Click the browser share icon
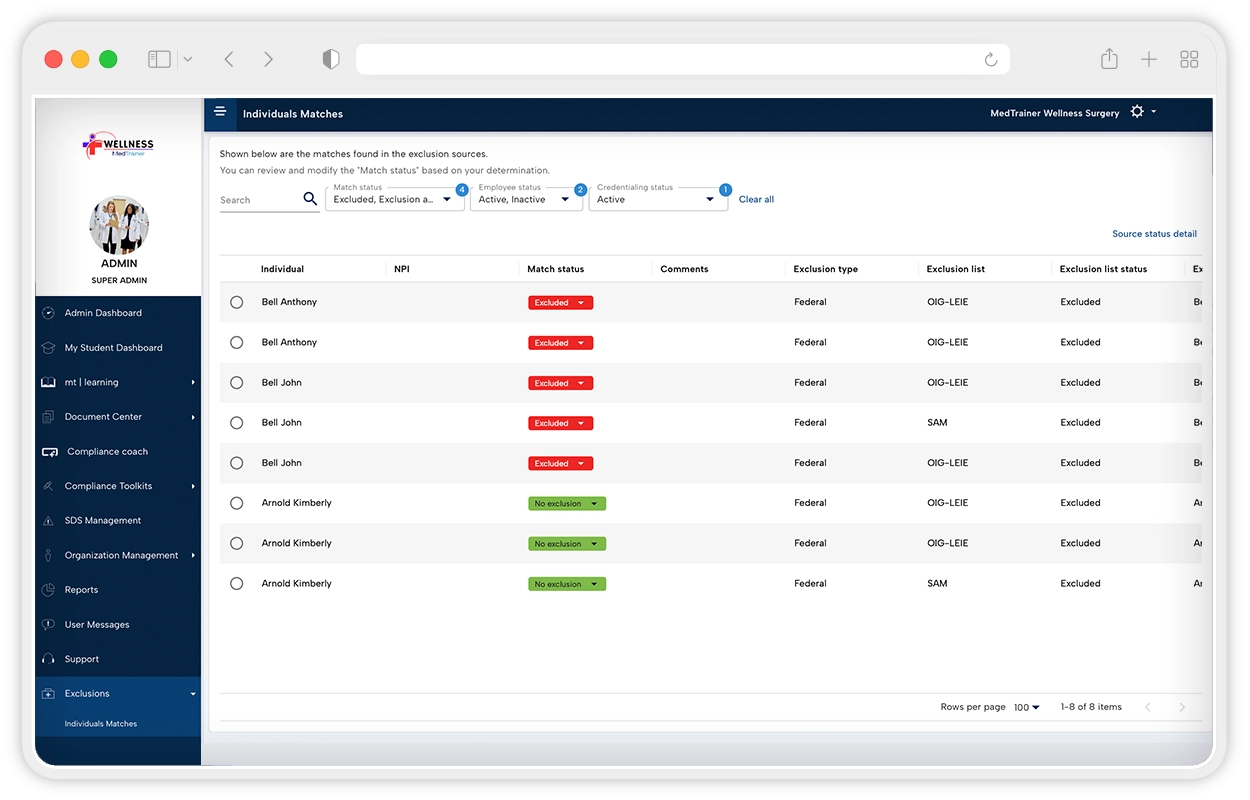This screenshot has height=800, width=1250. (x=1109, y=60)
